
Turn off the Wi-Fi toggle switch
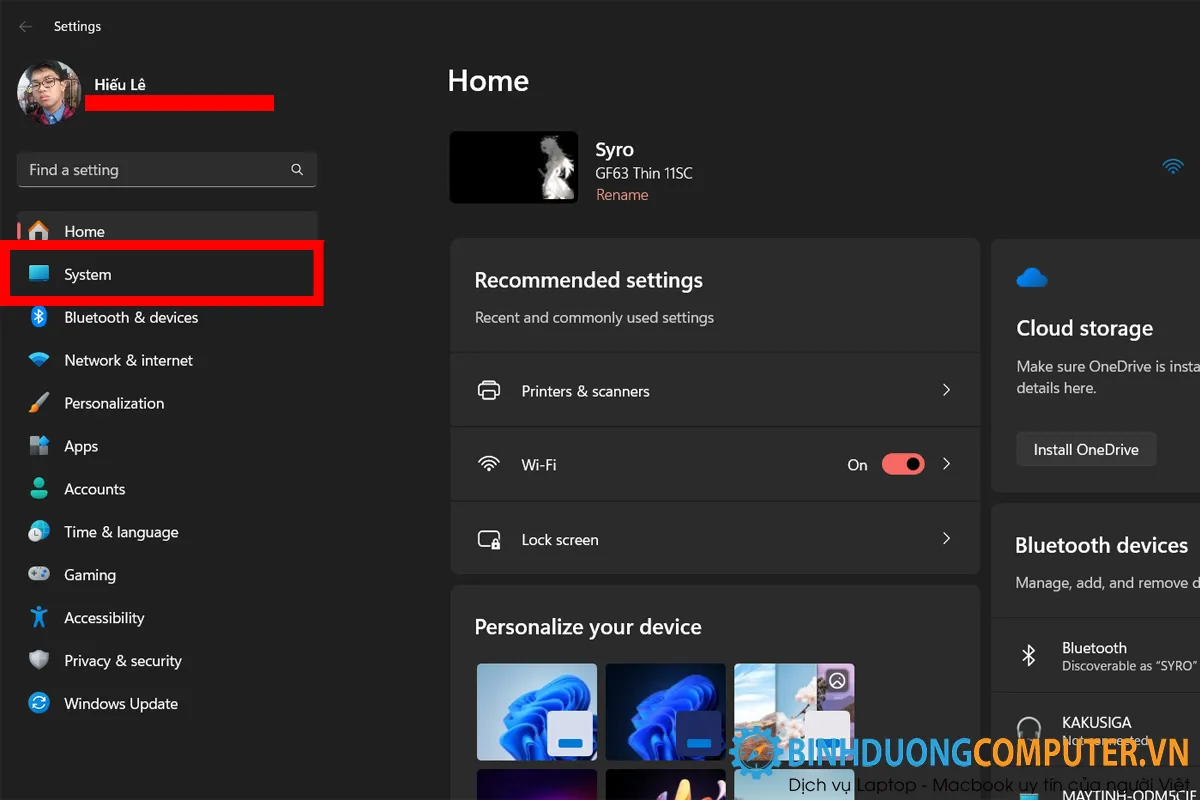[902, 464]
